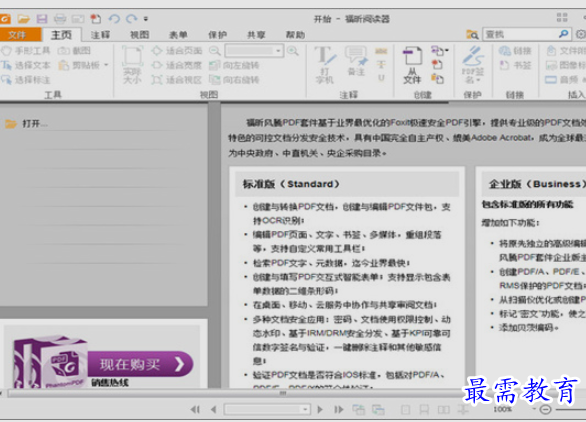
Task: Click the 现在购买 buy now button
Action: tap(141, 364)
